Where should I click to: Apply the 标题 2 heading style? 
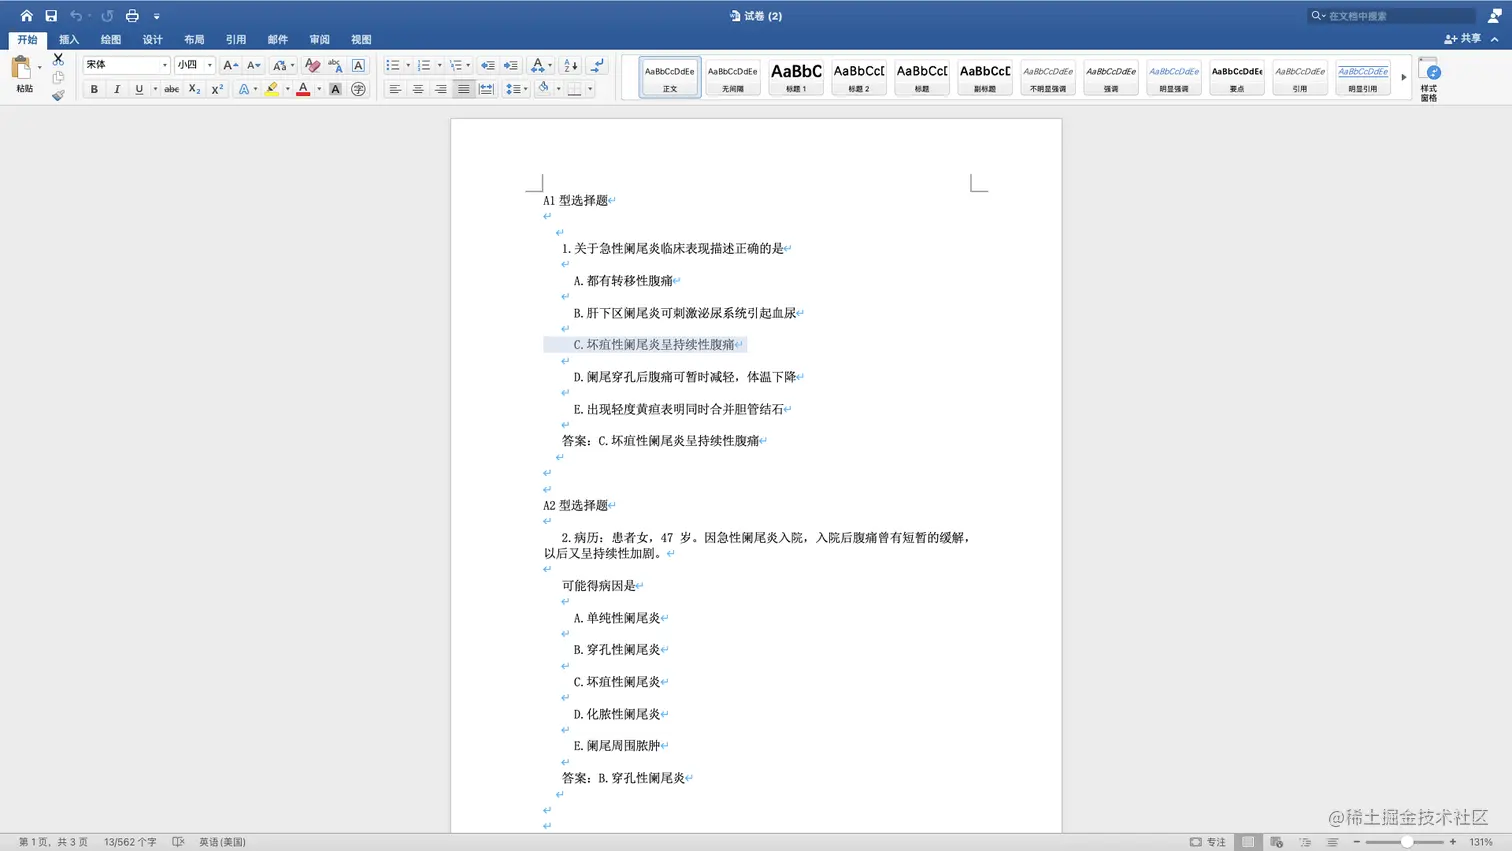pos(859,77)
